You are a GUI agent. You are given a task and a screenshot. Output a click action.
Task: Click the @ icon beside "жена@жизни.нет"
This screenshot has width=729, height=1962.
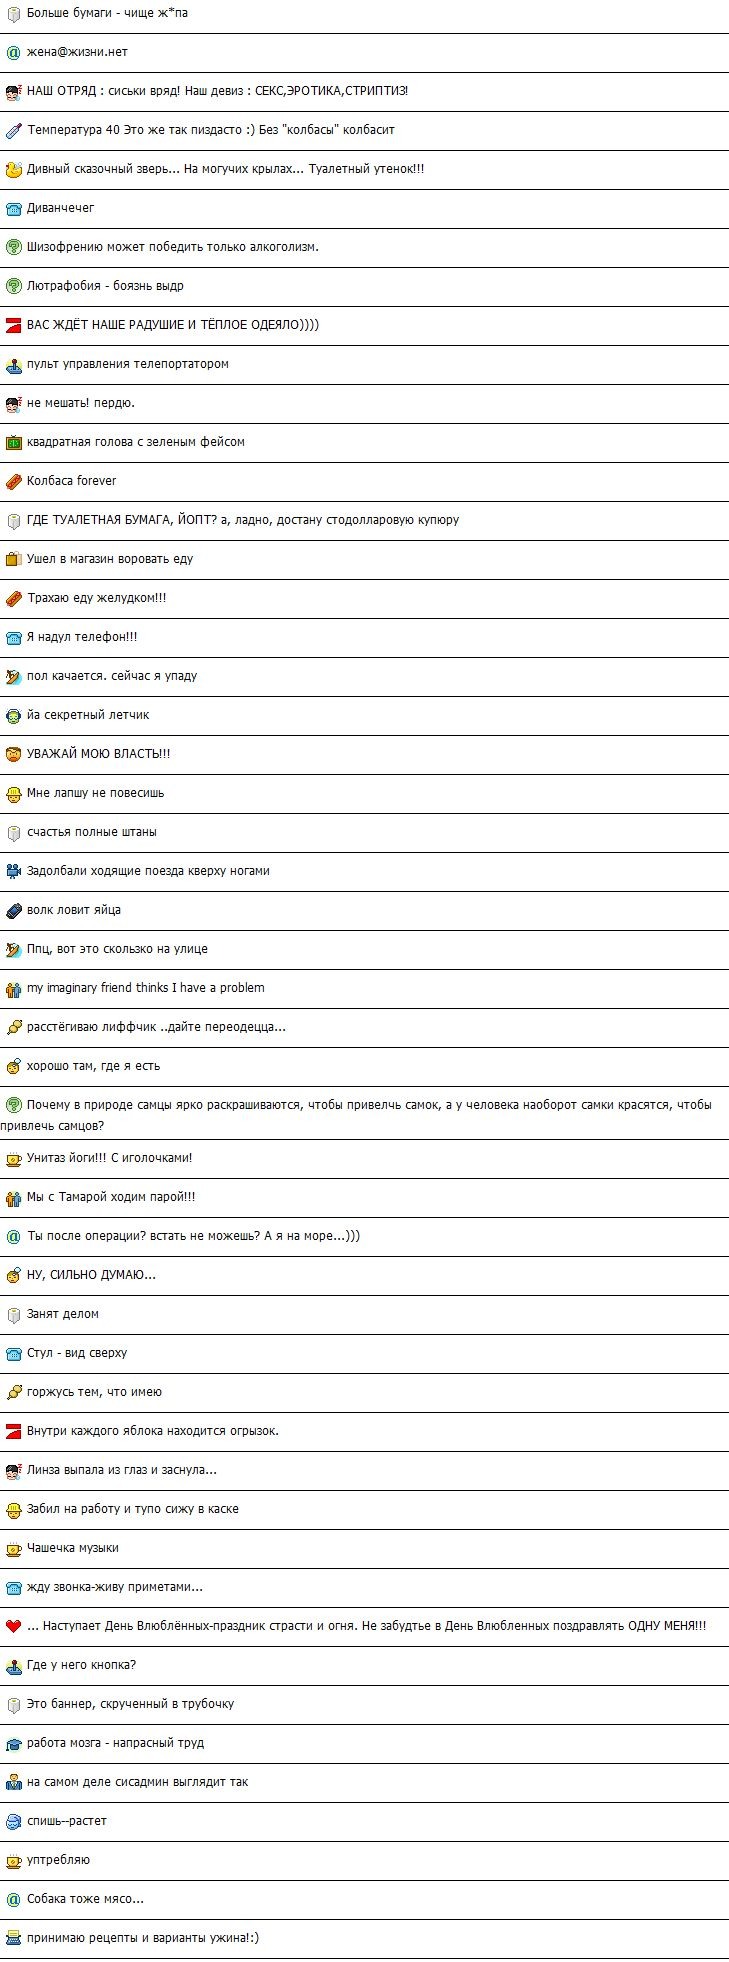[x=13, y=52]
